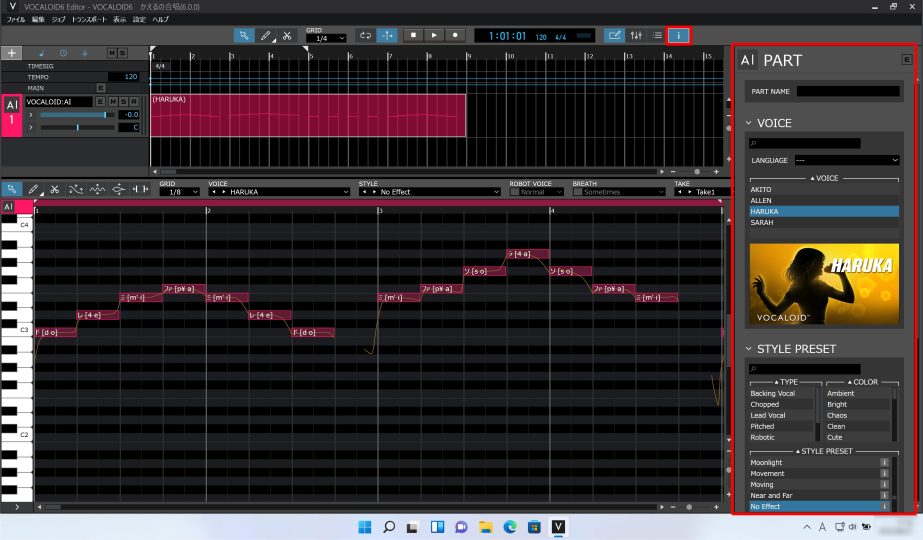The height and width of the screenshot is (540, 923).
Task: Collapse the STYLE PRESET section
Action: [x=749, y=349]
